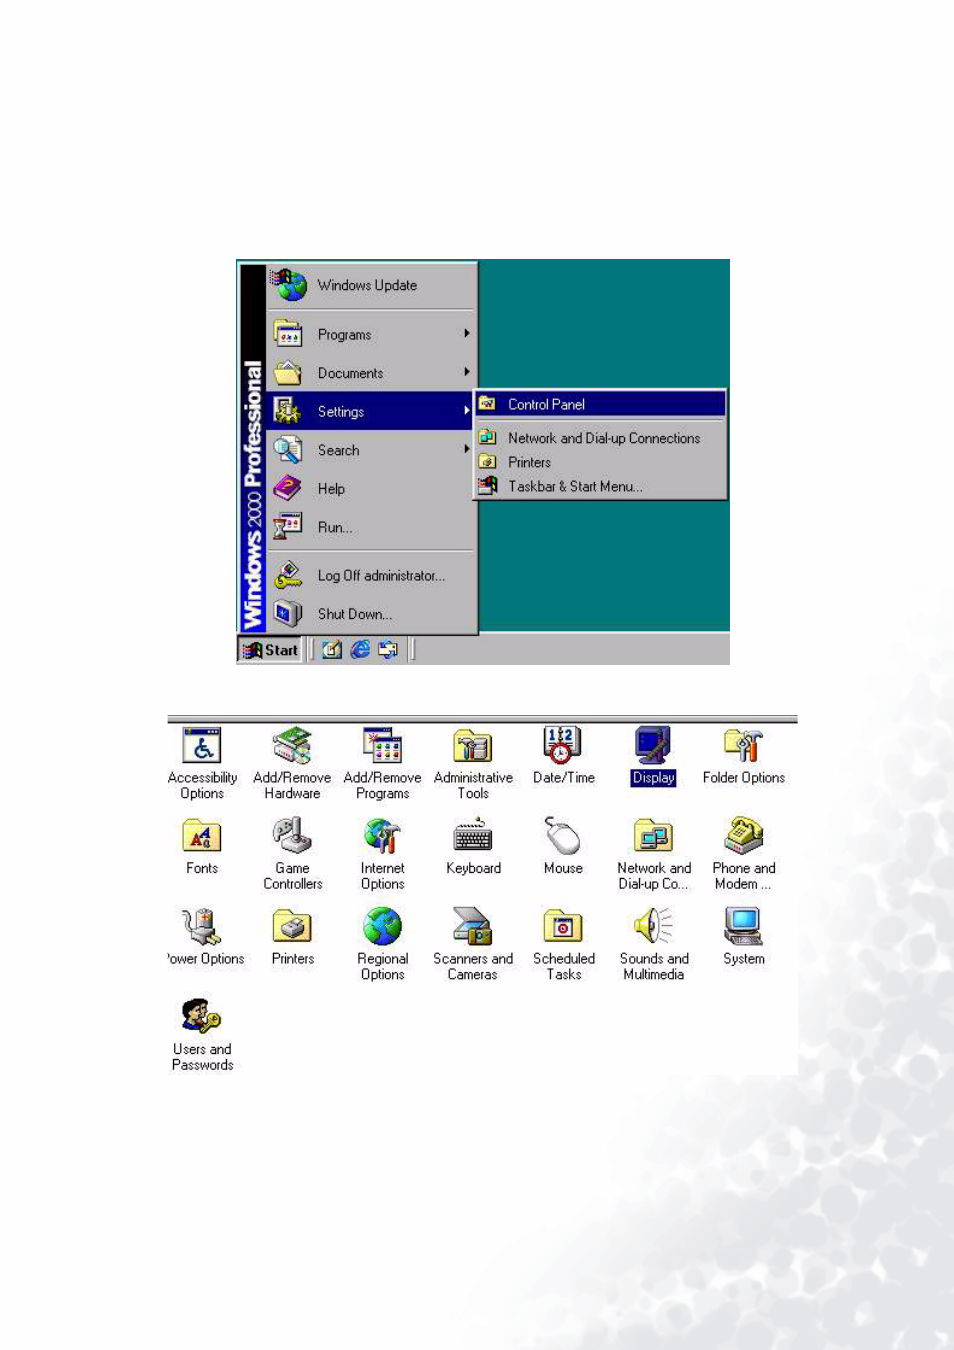Screen dimensions: 954x1350
Task: Open the Phone and Modem applet
Action: click(744, 854)
